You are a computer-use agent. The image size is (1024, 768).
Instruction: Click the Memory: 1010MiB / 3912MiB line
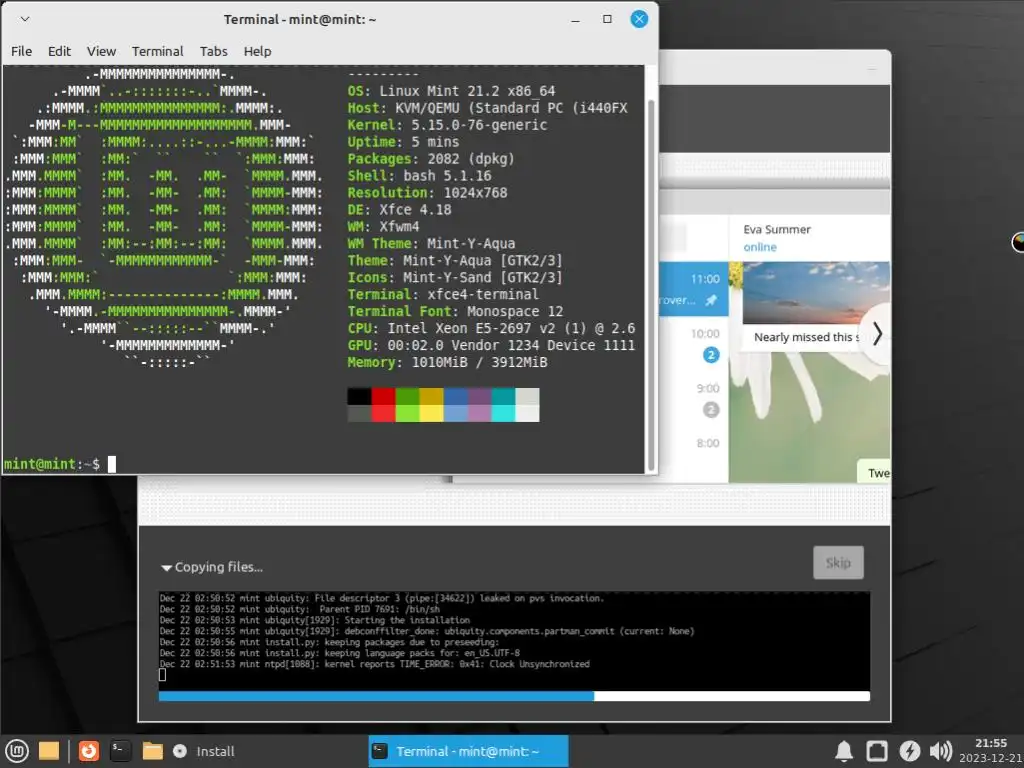(447, 362)
